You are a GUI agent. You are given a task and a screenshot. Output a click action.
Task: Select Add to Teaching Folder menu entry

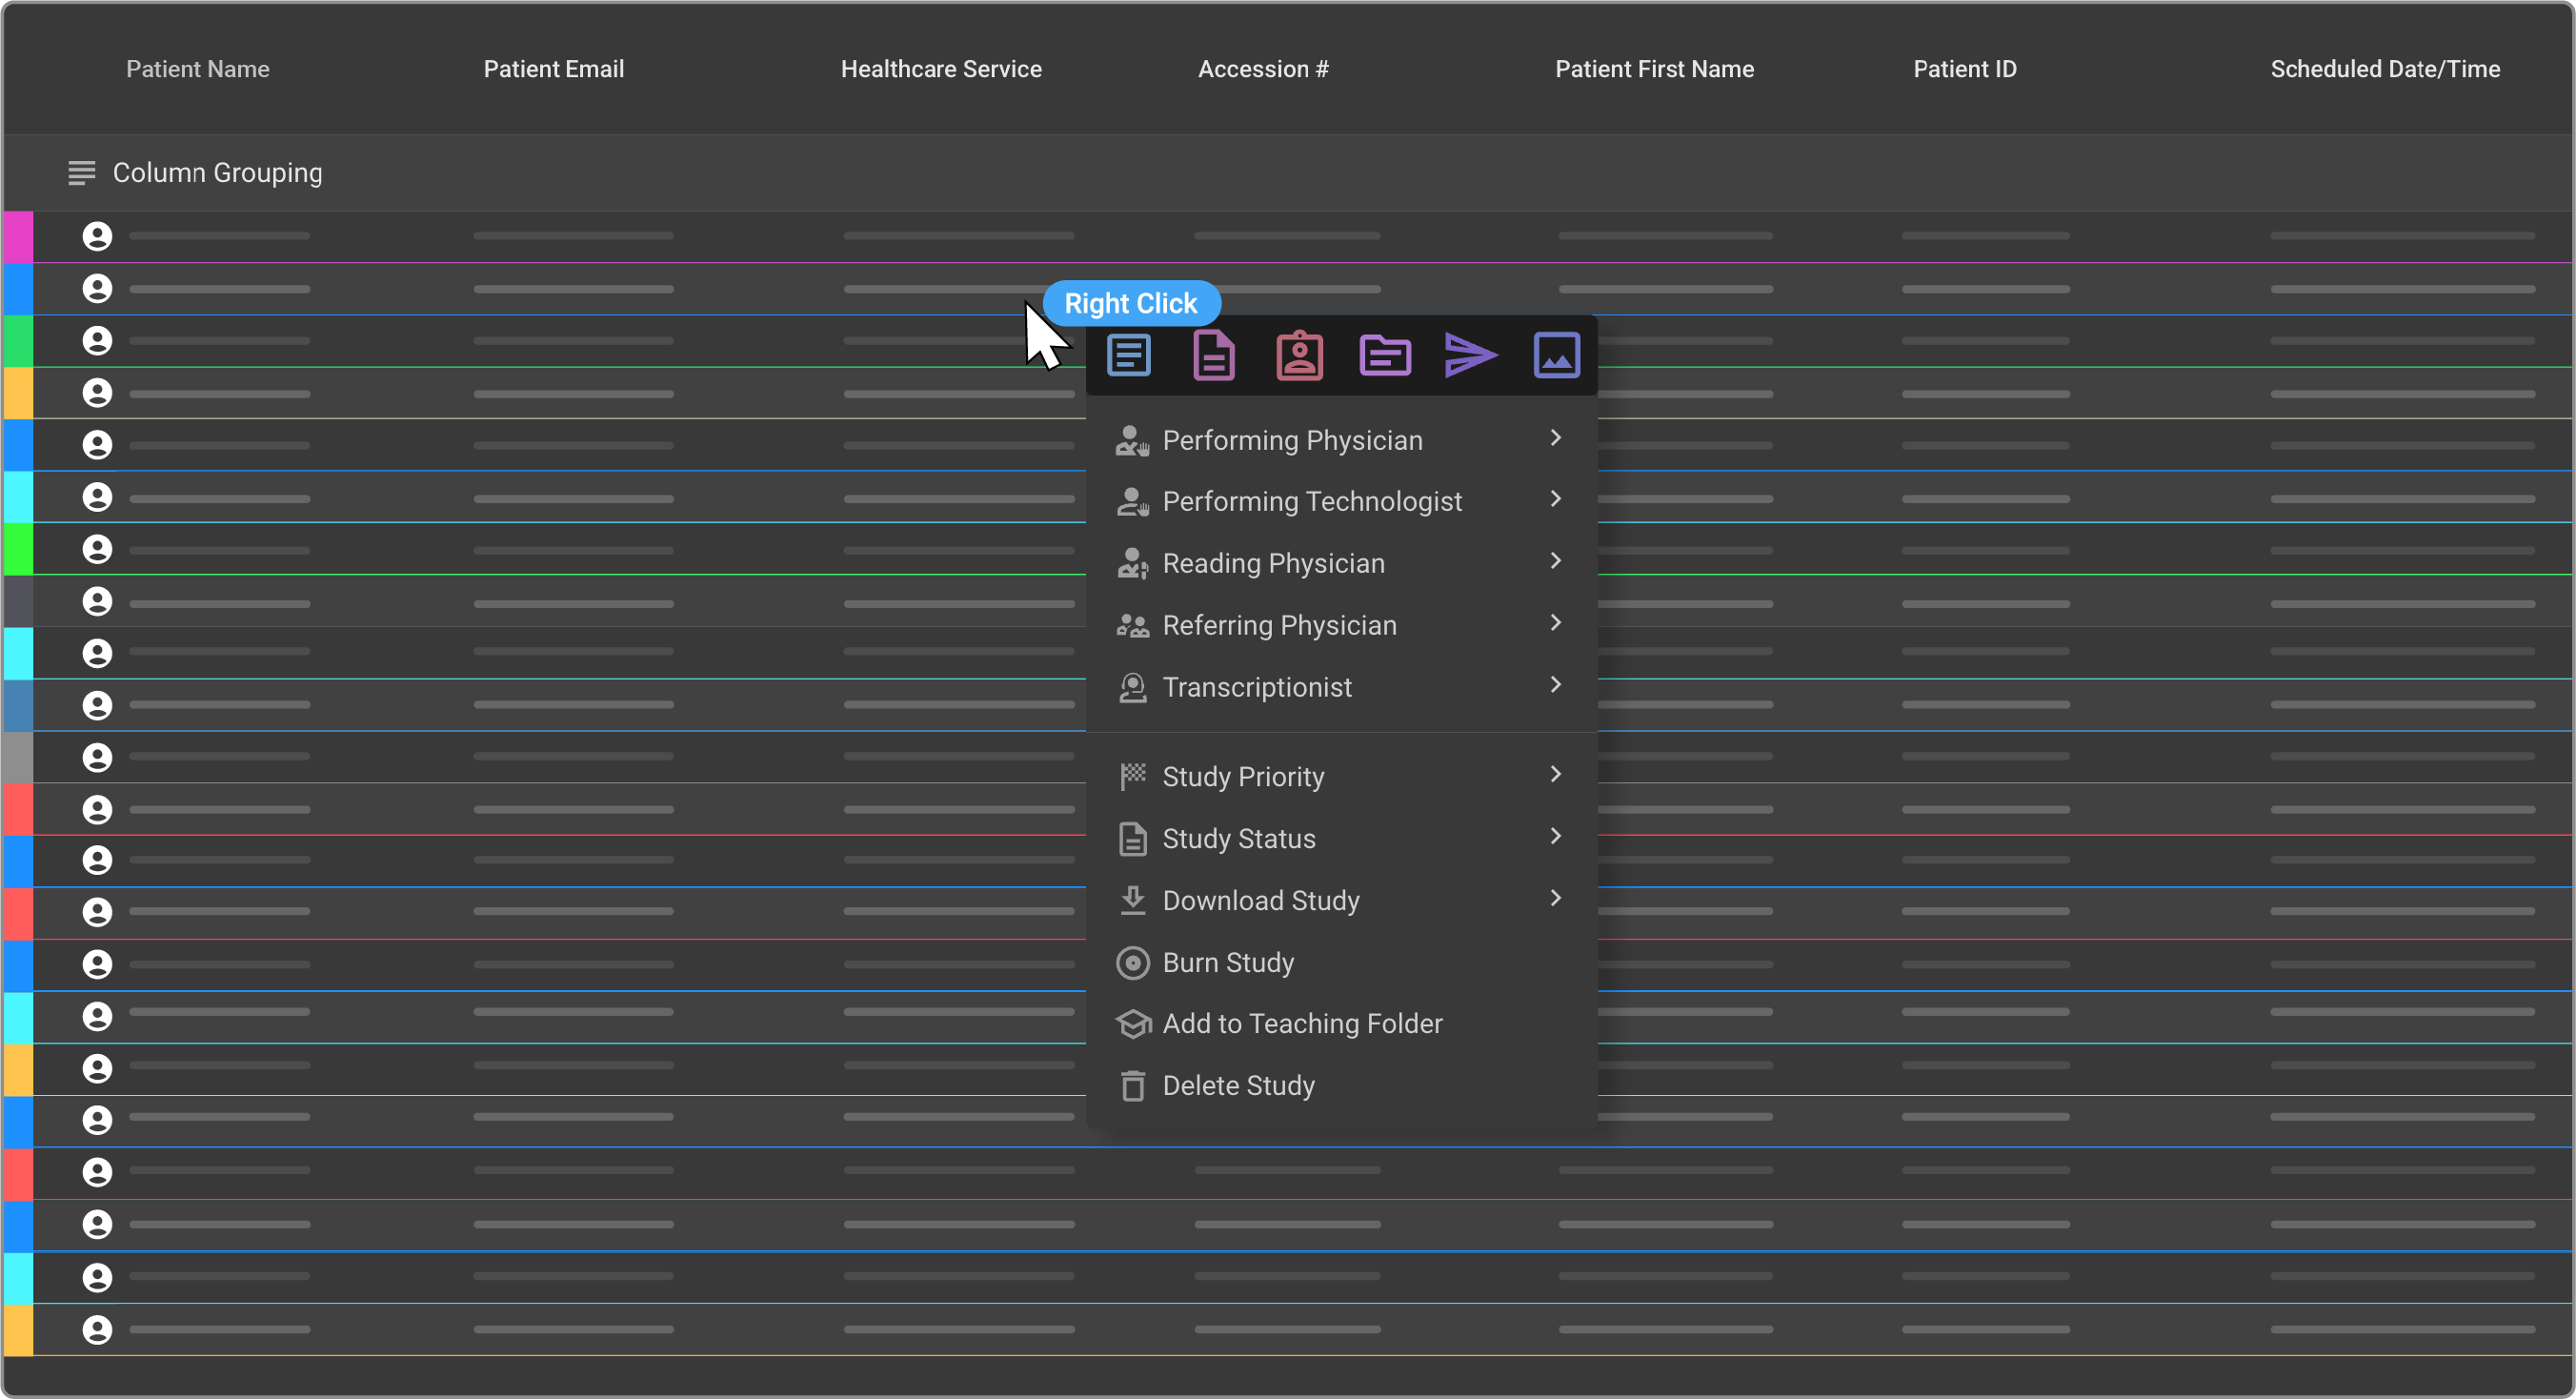coord(1301,1024)
